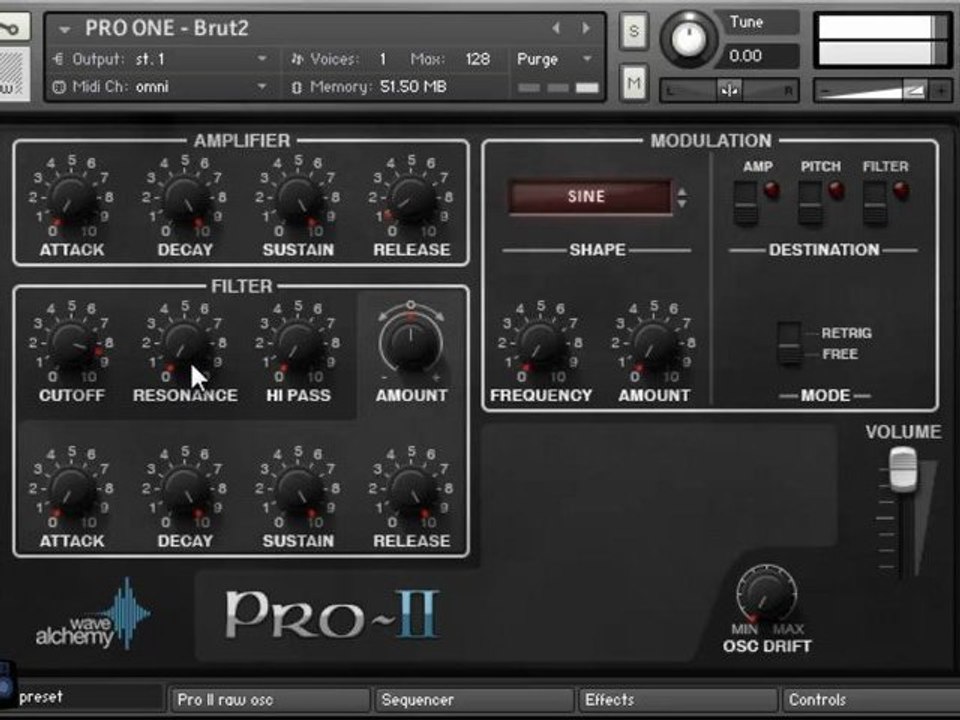This screenshot has width=960, height=720.
Task: Click the Filter envelope Sustain knob
Action: point(299,489)
